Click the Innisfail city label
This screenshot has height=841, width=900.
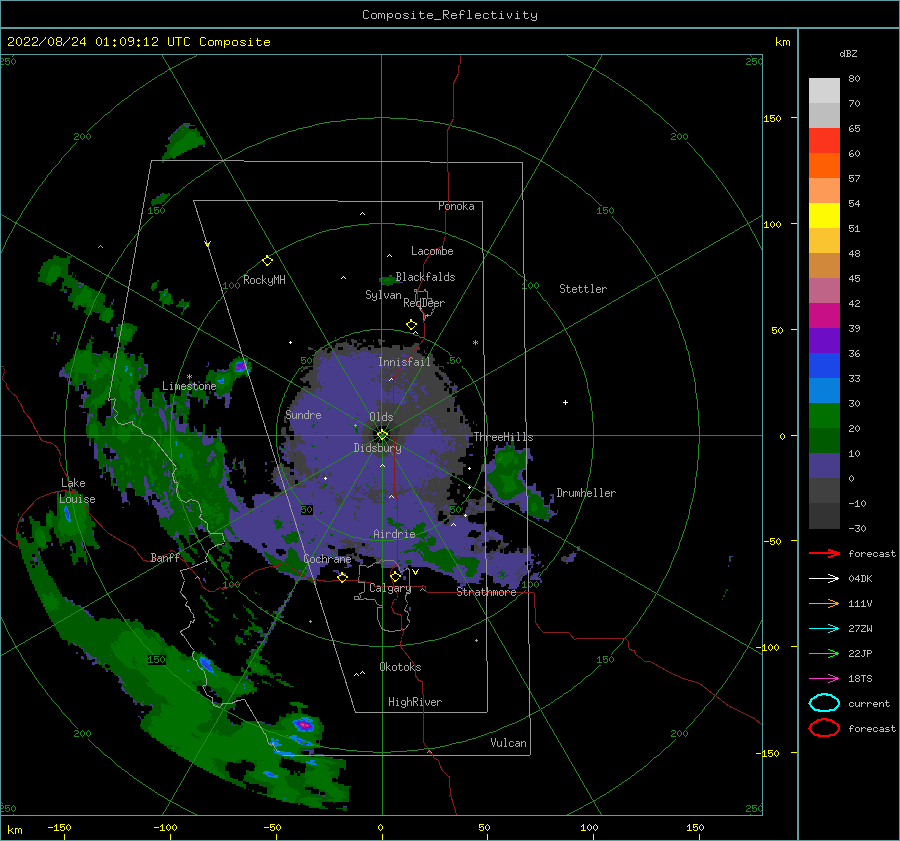click(404, 362)
